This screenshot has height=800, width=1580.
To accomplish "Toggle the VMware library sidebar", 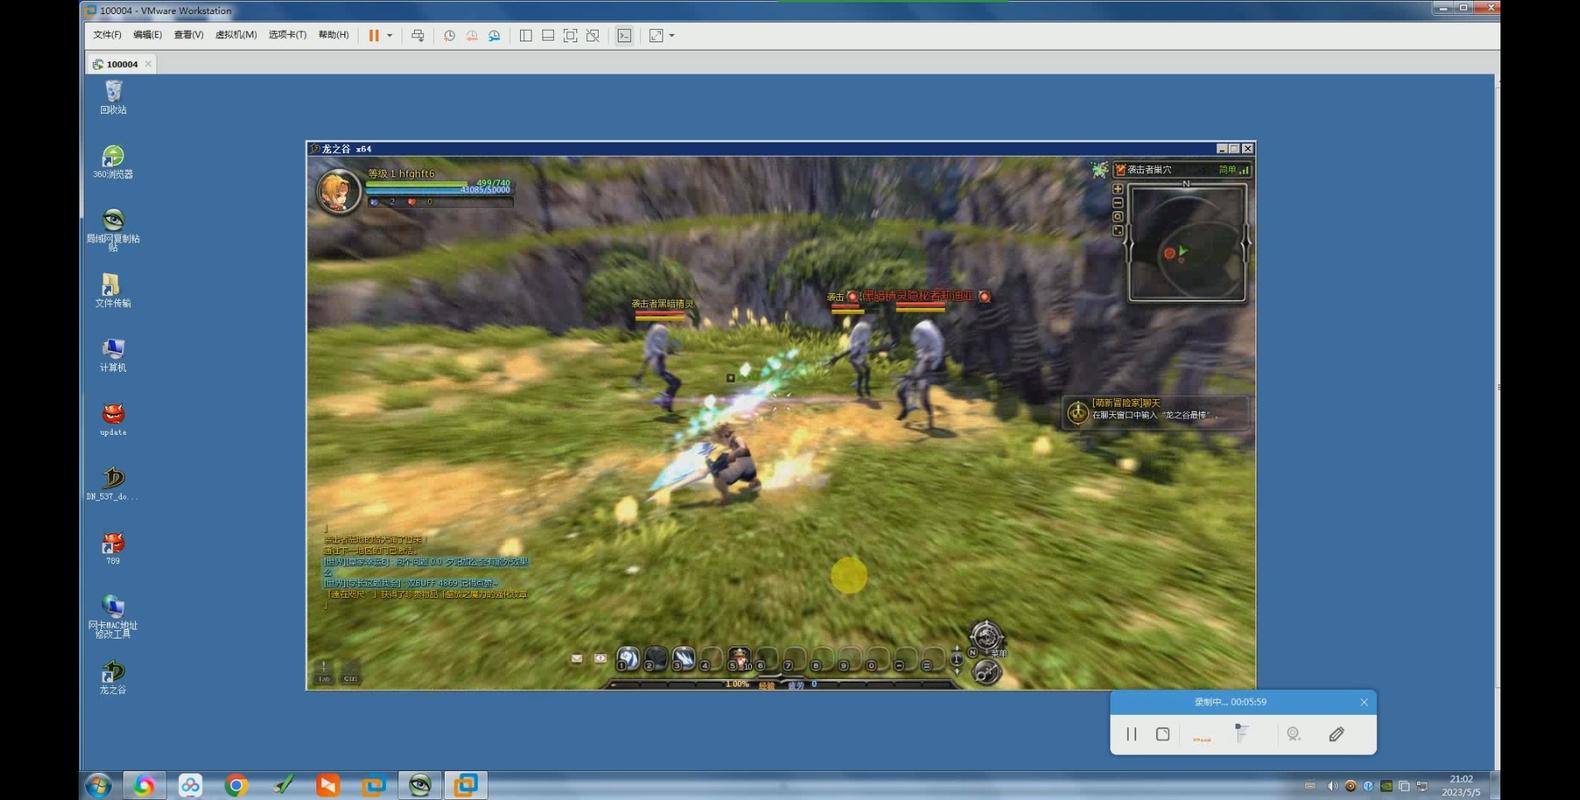I will 525,35.
